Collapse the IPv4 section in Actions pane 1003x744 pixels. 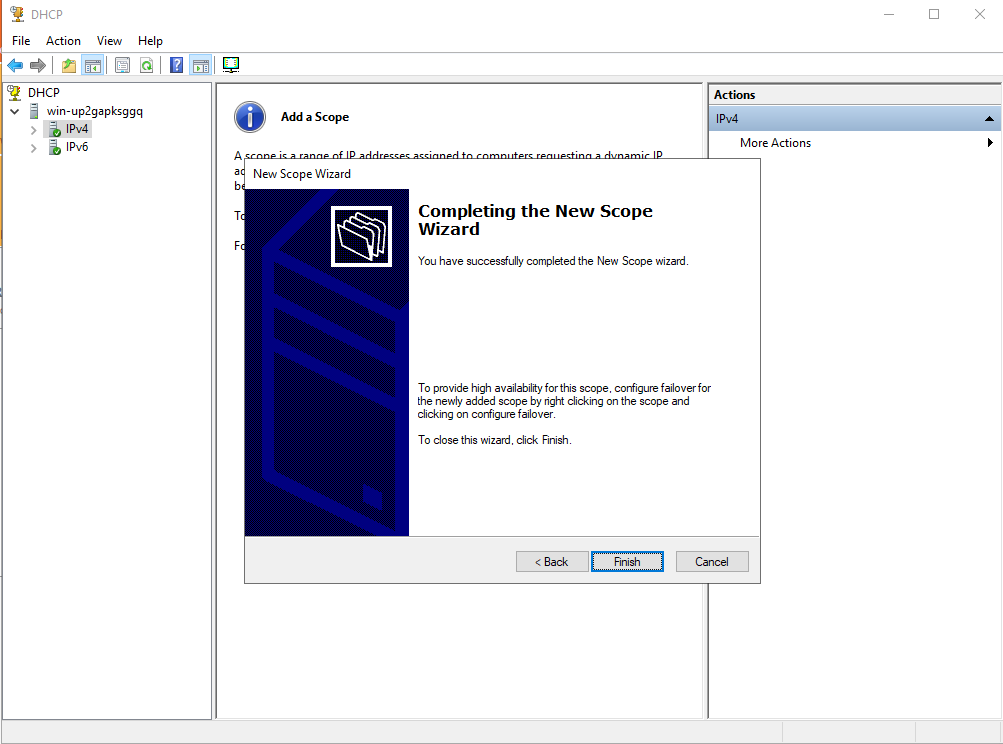click(989, 119)
